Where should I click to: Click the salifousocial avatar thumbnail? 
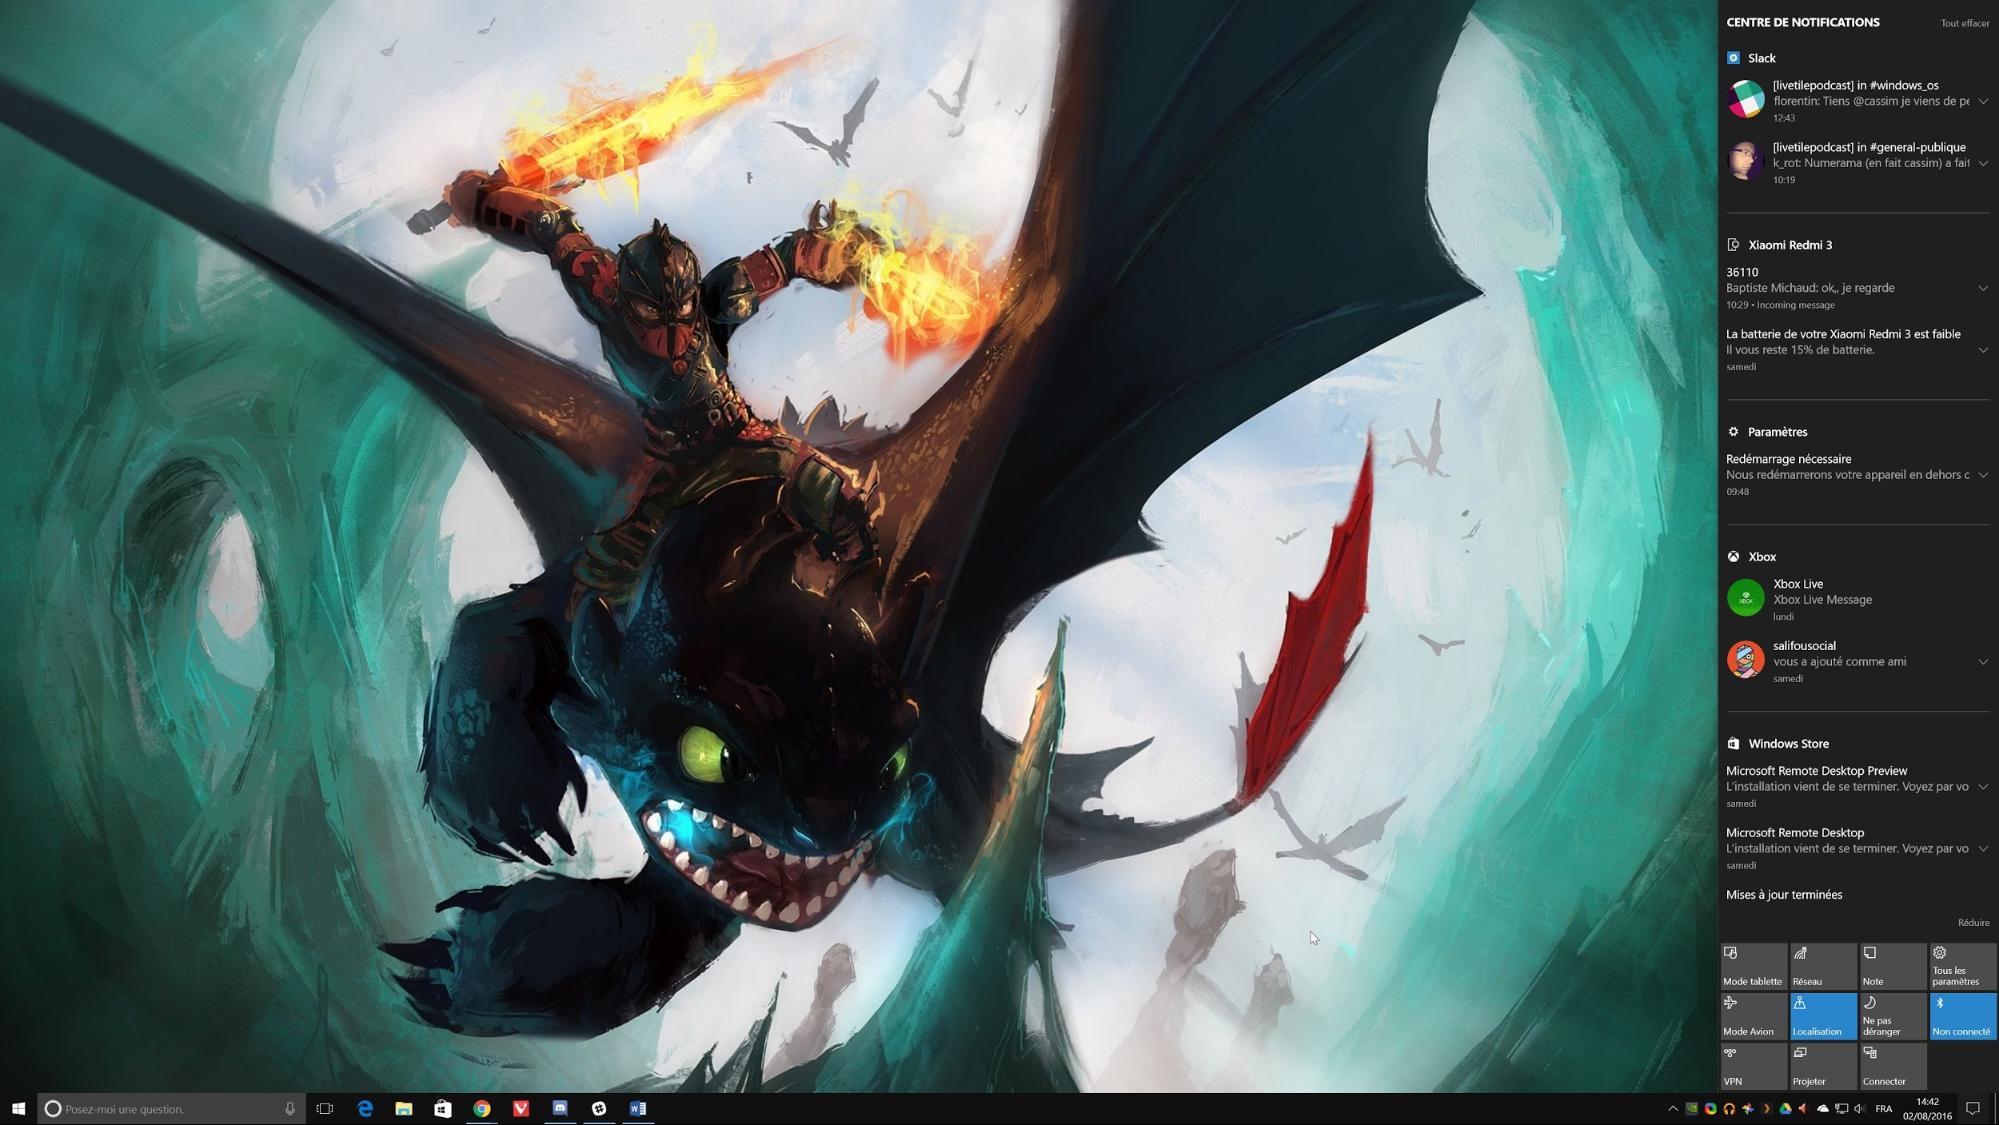pyautogui.click(x=1746, y=660)
